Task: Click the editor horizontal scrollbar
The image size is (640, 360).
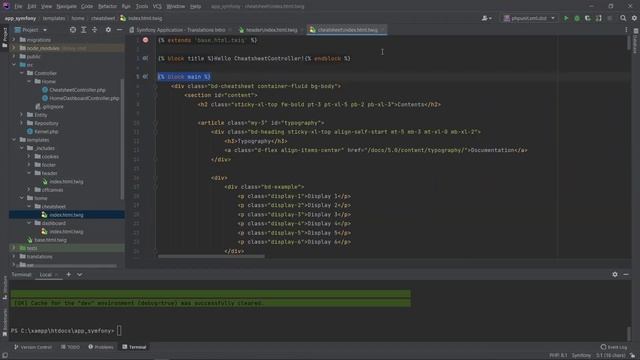Action: 211,256
